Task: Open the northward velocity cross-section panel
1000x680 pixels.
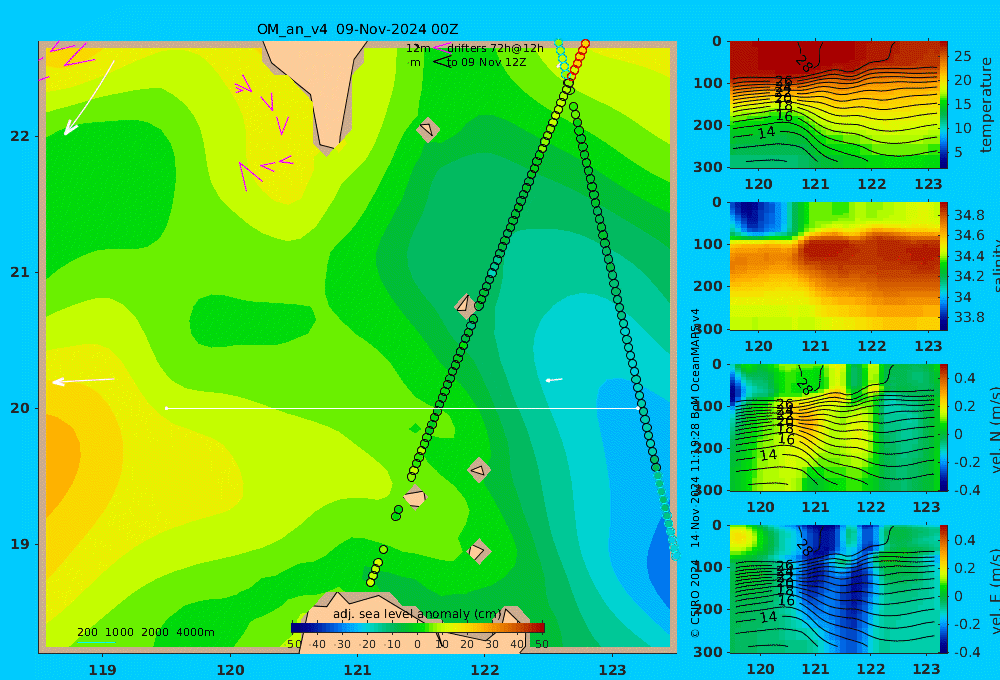Action: (834, 427)
